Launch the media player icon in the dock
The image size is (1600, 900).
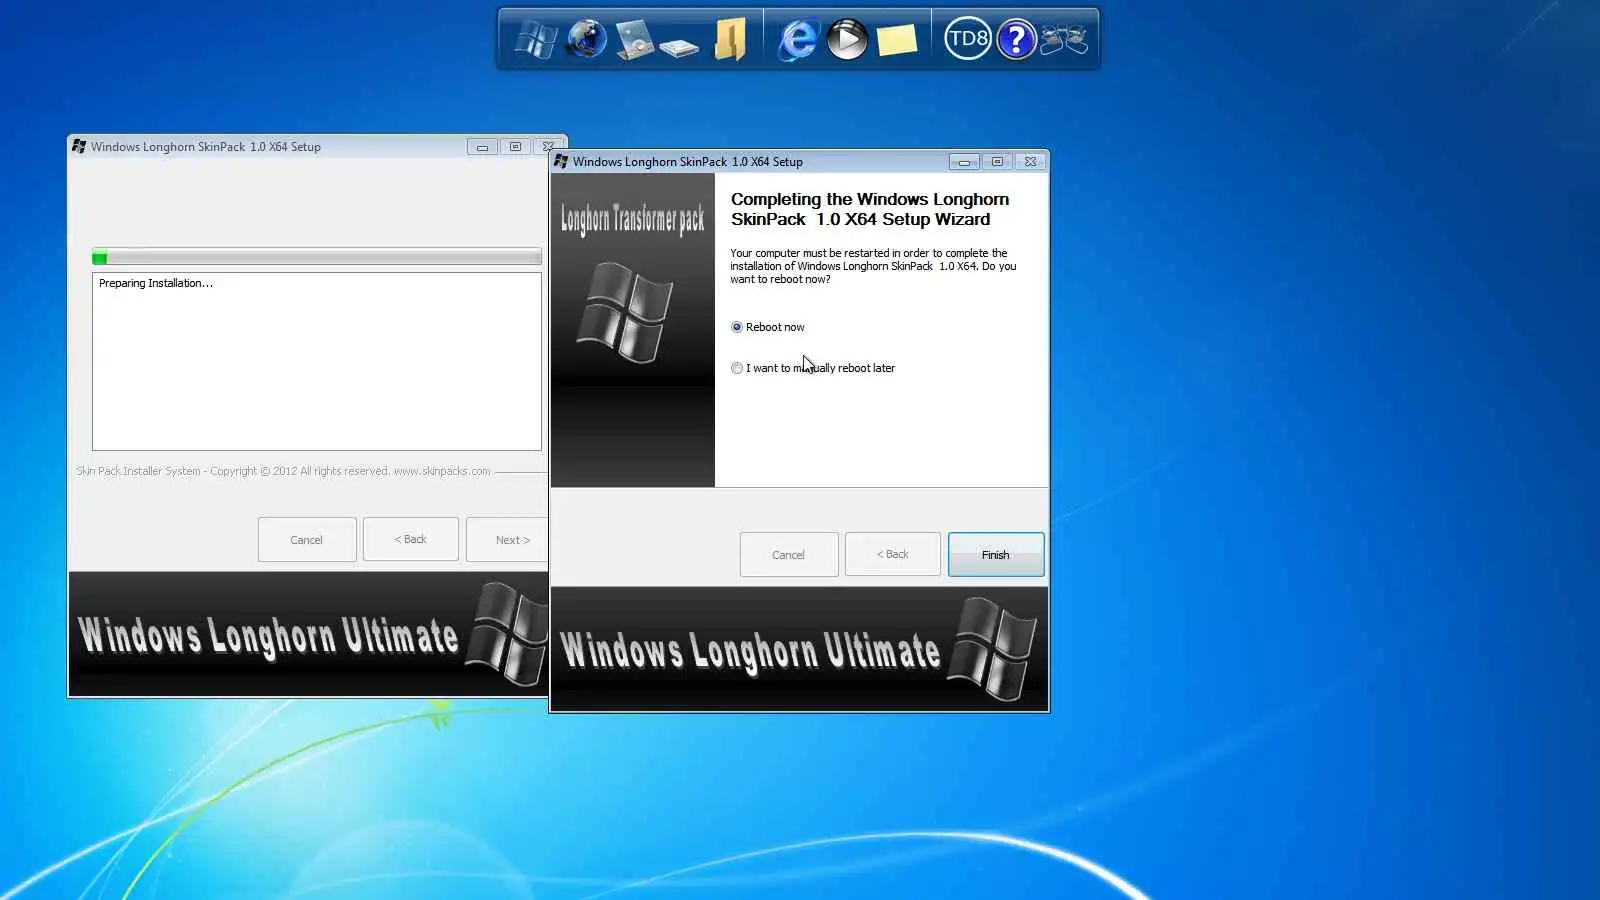tap(847, 40)
